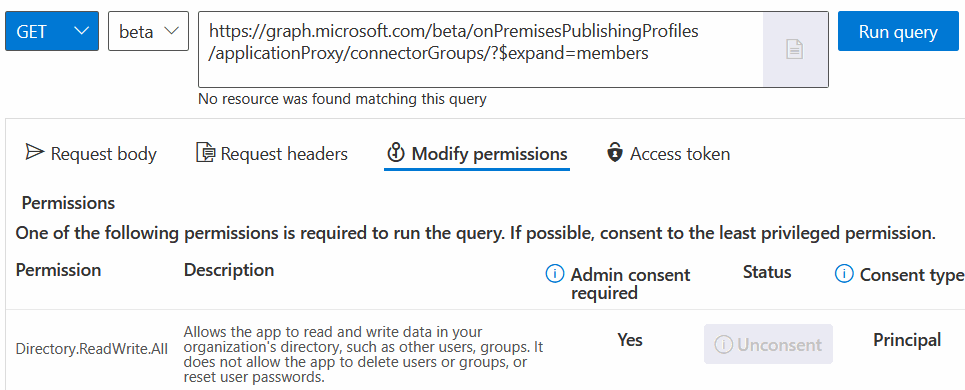This screenshot has width=965, height=390.
Task: Click the document icon beside Request headers
Action: click(x=205, y=153)
